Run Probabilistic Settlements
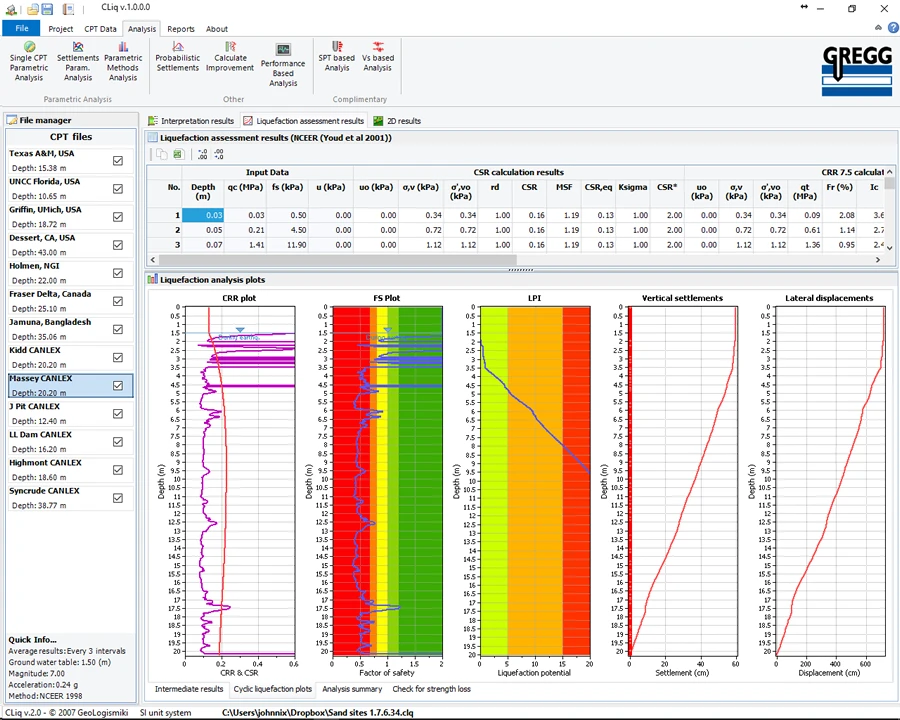900x720 pixels. click(x=178, y=56)
